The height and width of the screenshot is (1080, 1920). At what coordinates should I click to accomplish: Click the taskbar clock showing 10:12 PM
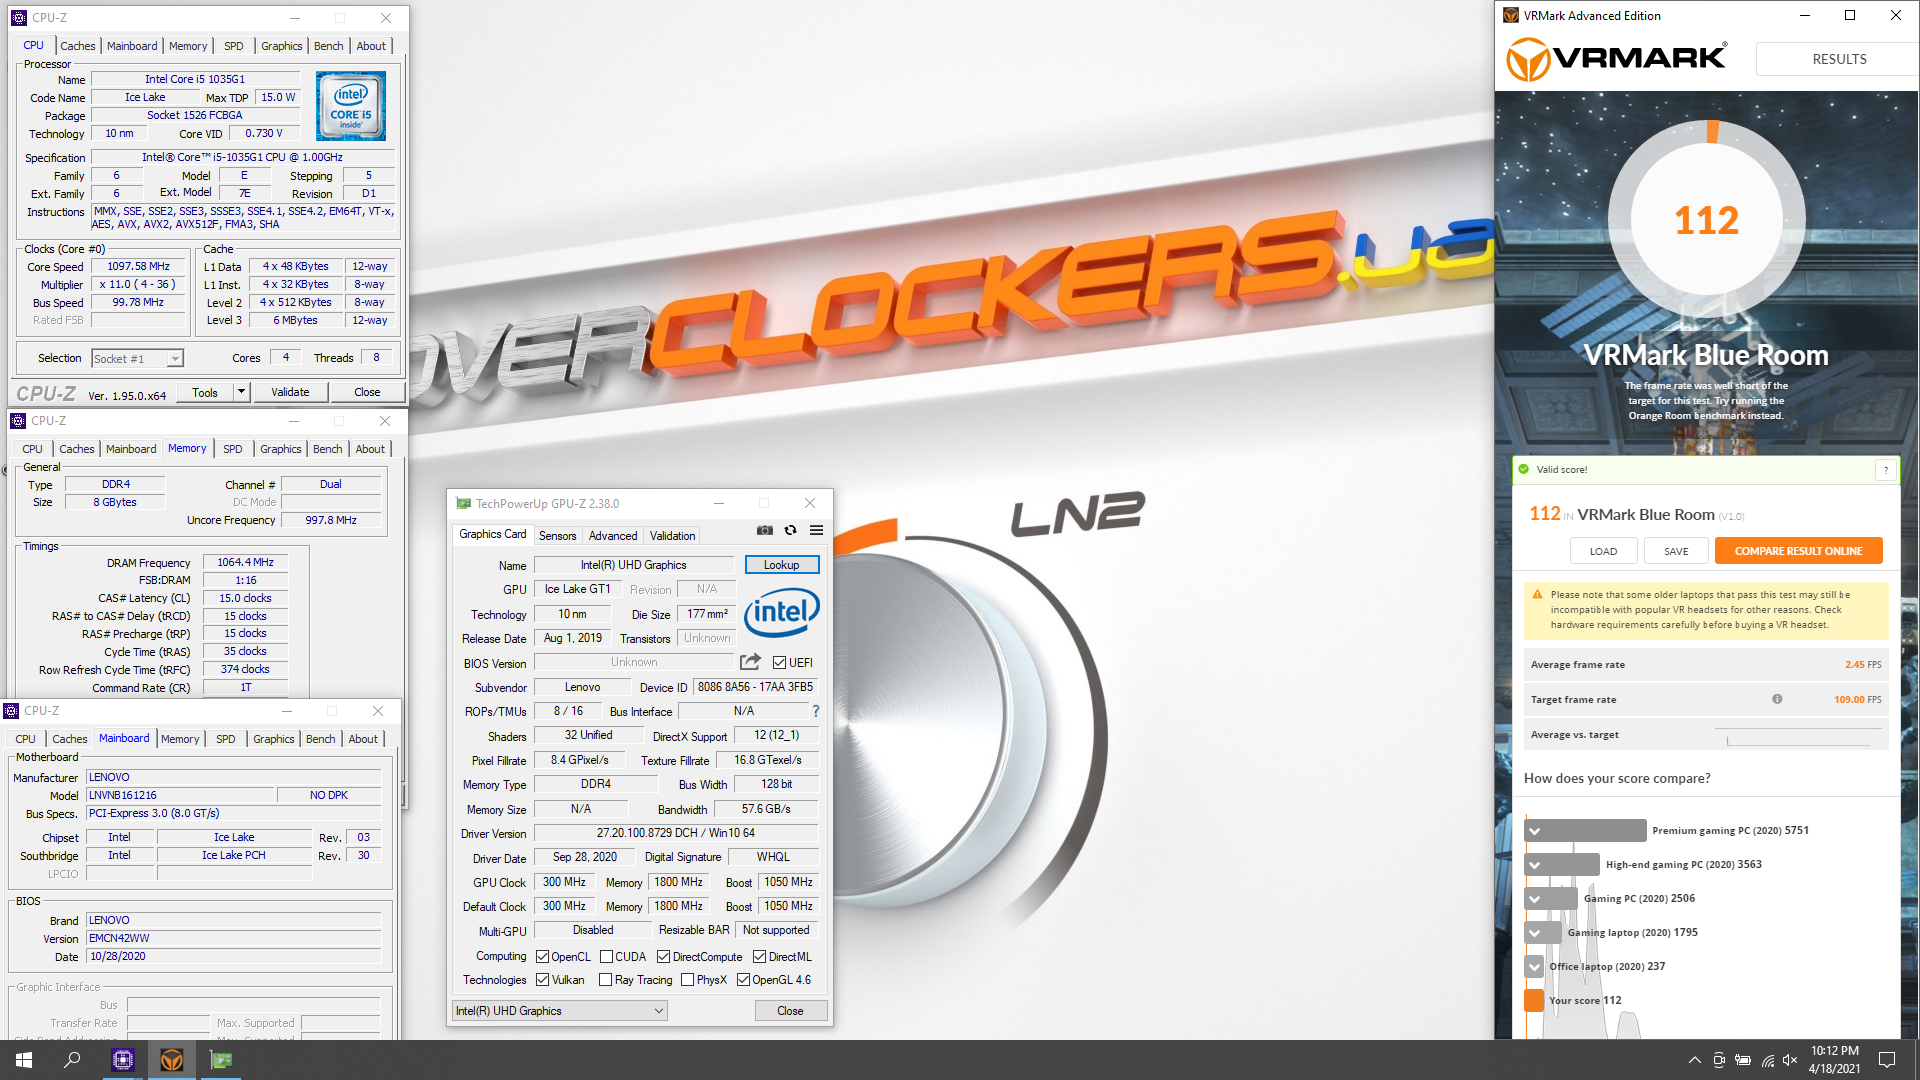(1834, 1060)
